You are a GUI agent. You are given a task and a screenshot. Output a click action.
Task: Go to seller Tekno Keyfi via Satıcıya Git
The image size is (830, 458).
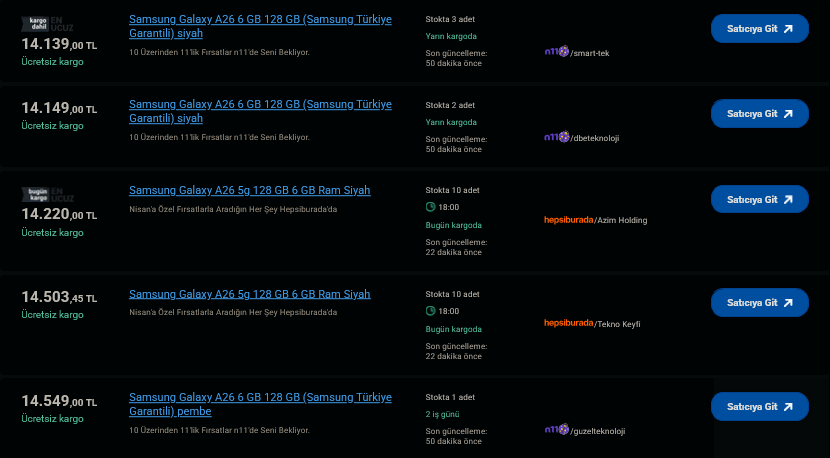760,303
